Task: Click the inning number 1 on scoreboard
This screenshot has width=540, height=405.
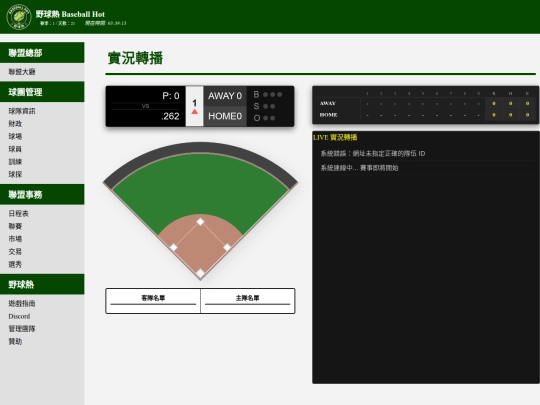Action: (x=195, y=103)
